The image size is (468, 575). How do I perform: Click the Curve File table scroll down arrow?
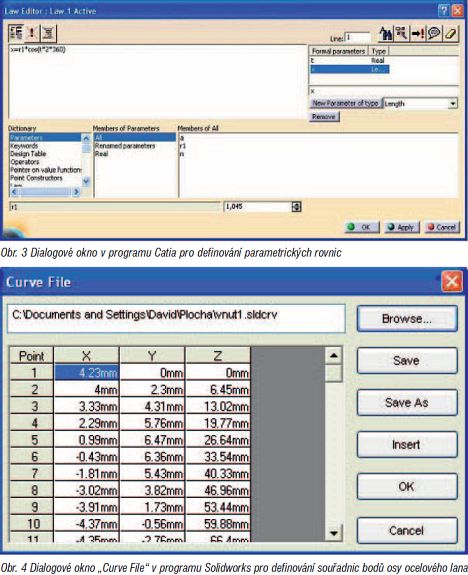333,533
